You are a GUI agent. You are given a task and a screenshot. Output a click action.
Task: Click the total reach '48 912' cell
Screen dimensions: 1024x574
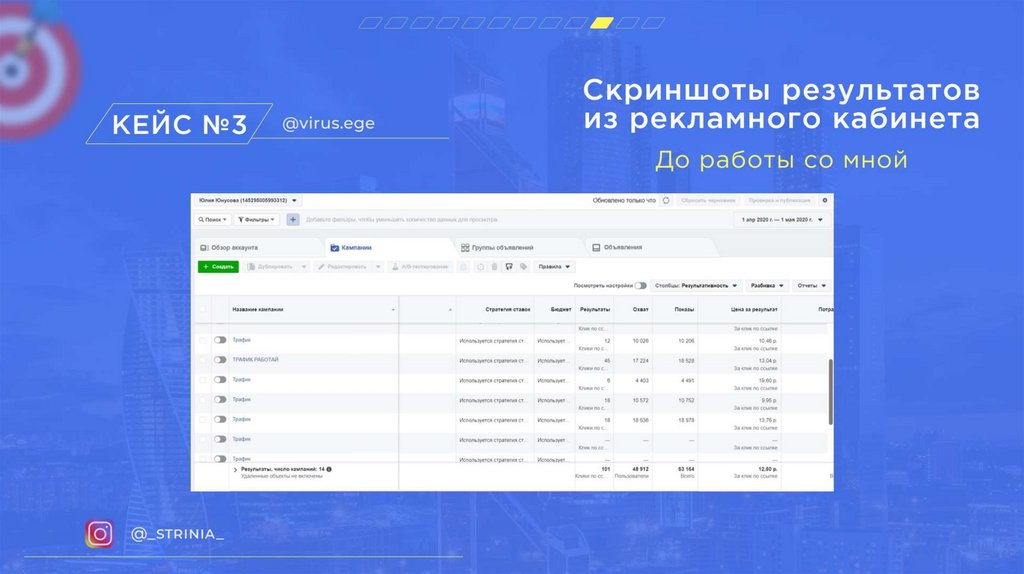click(640, 469)
